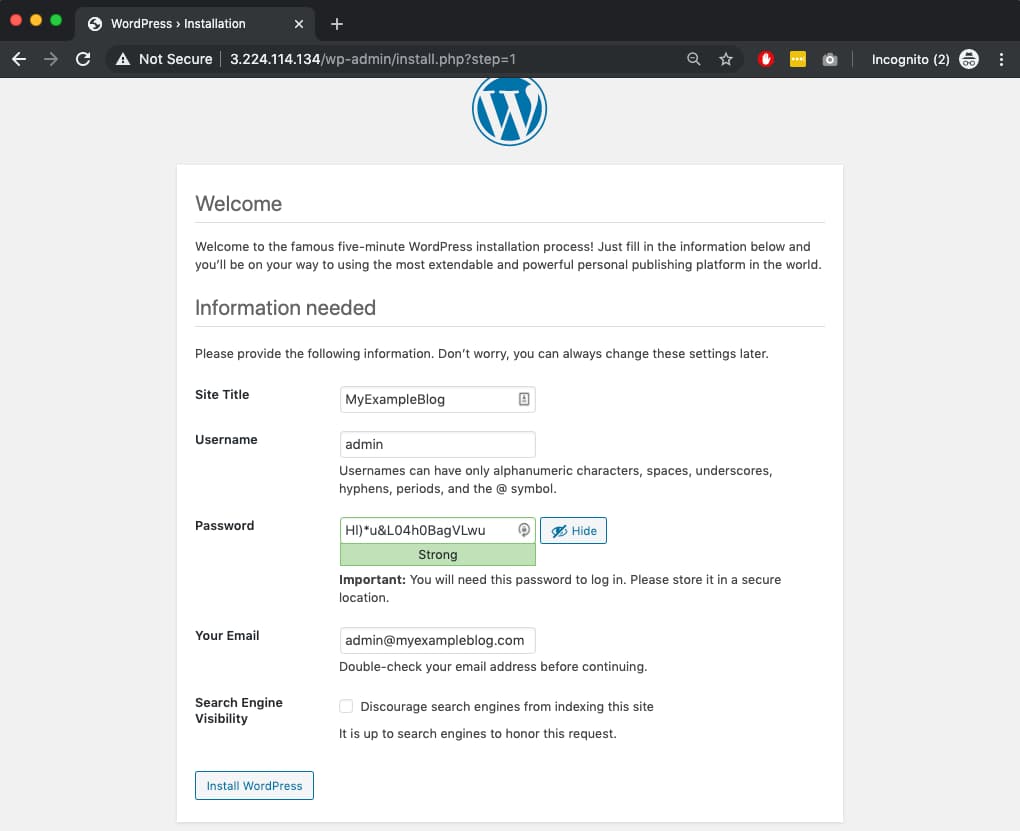Viewport: 1020px width, 831px height.
Task: Open the yellow extension icon
Action: point(798,59)
